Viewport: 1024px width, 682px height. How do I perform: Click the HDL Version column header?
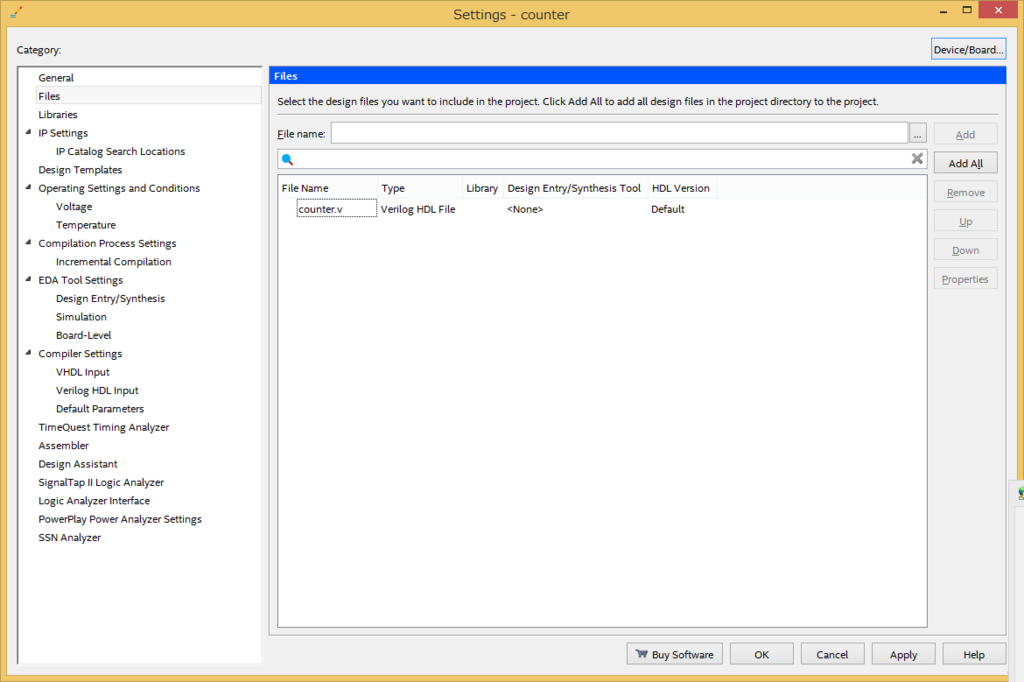[x=682, y=188]
